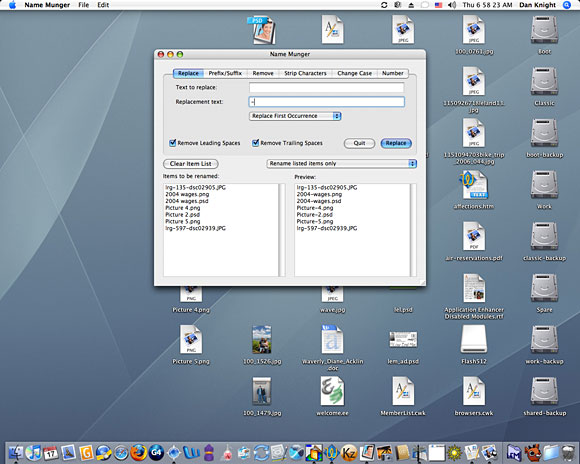This screenshot has height=464, width=580.
Task: Select 2004 wages.png in items list
Action: coord(187,194)
